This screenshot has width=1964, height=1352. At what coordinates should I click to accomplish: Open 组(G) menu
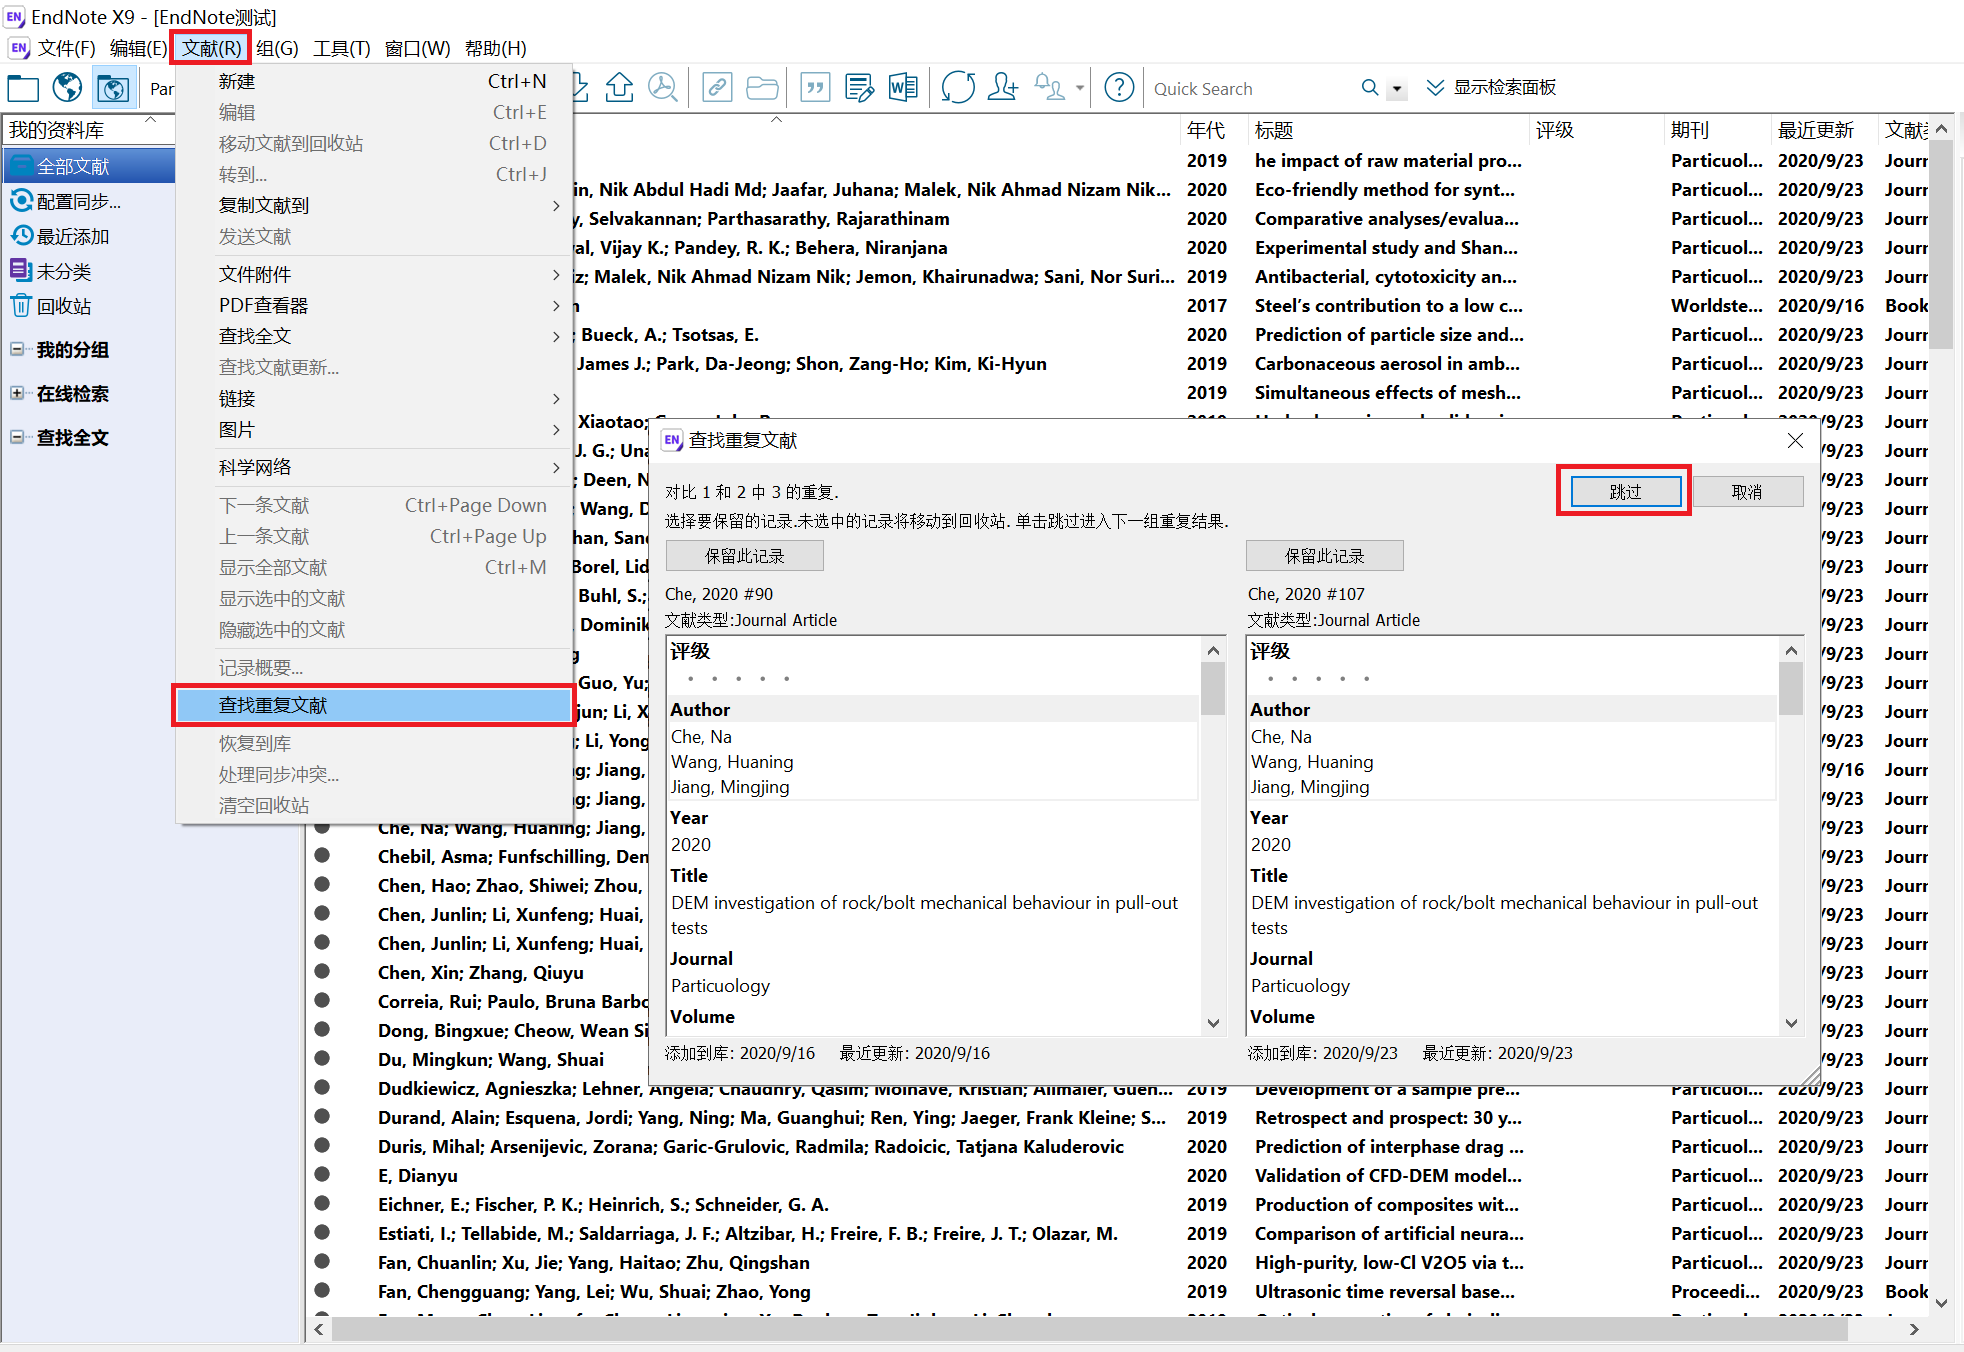[x=277, y=48]
